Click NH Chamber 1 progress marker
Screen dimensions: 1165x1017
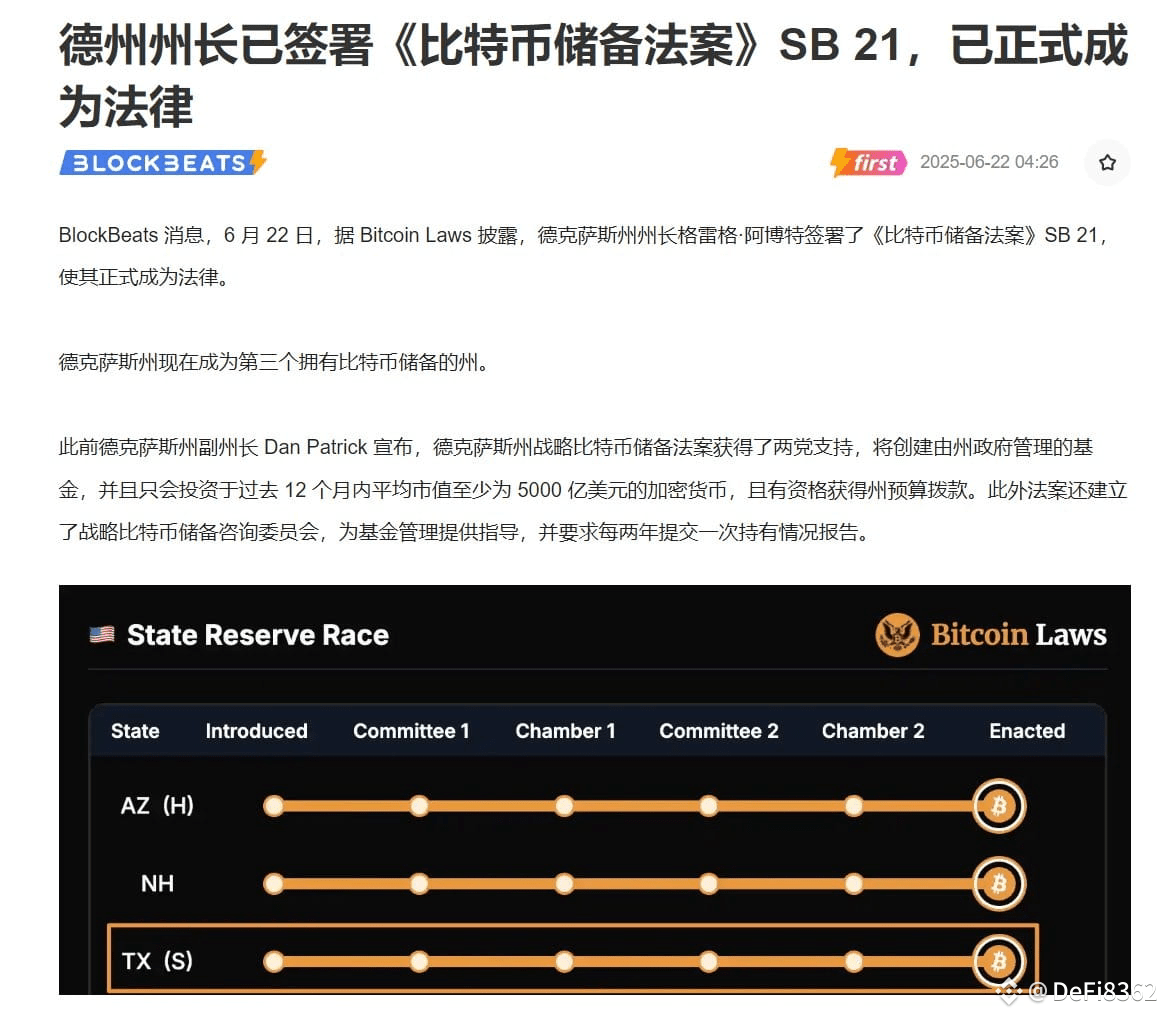coord(564,883)
